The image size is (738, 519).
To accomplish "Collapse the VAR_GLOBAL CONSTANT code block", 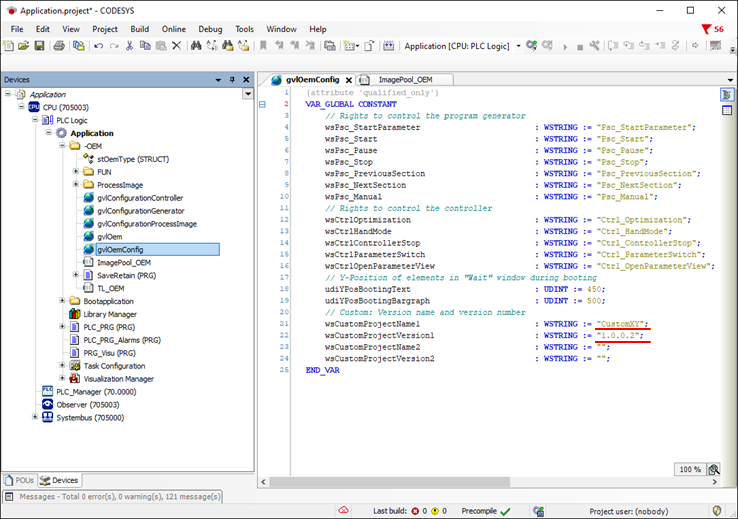I will [262, 104].
